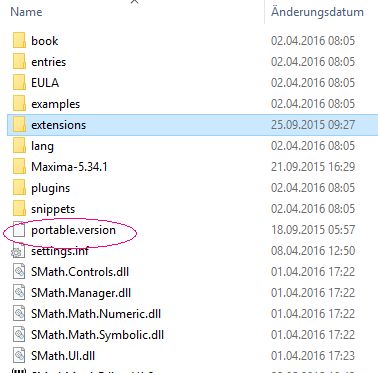The image size is (378, 373).
Task: Select the SMath.Manager.dll file name
Action: tap(81, 293)
